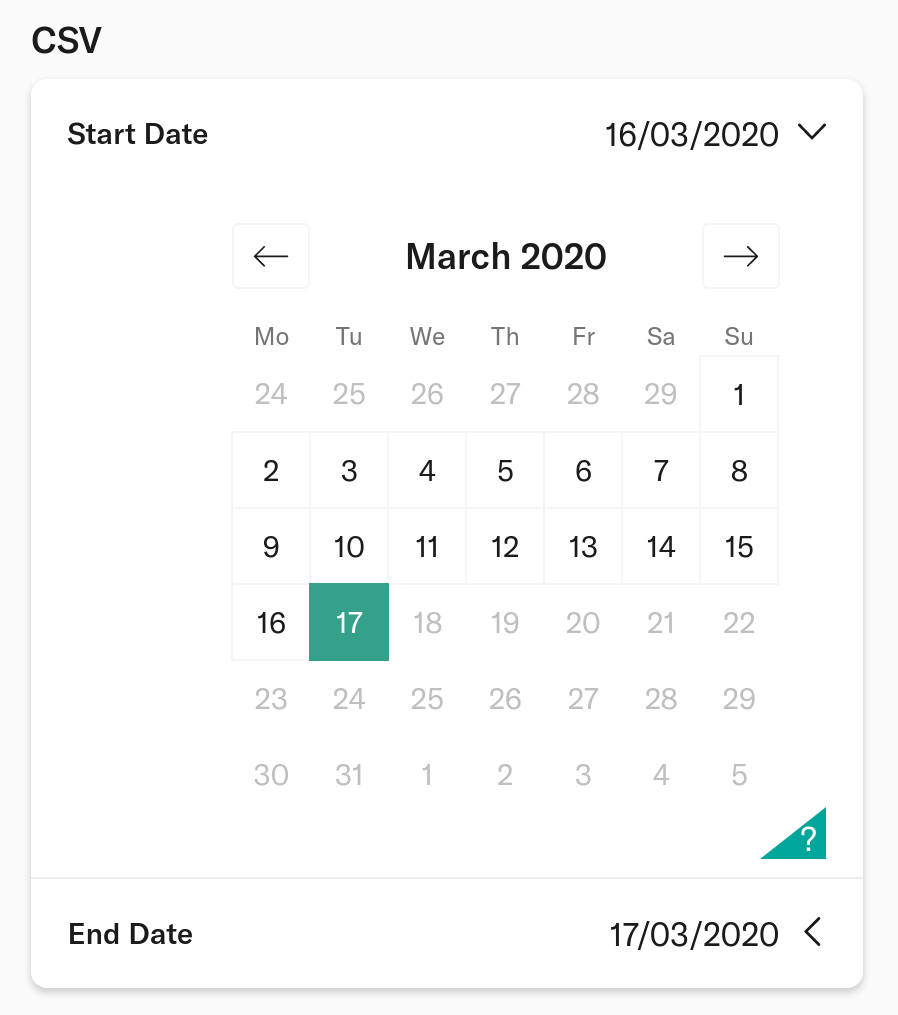Select day 9 on Monday column
The height and width of the screenshot is (1015, 898).
coord(271,546)
